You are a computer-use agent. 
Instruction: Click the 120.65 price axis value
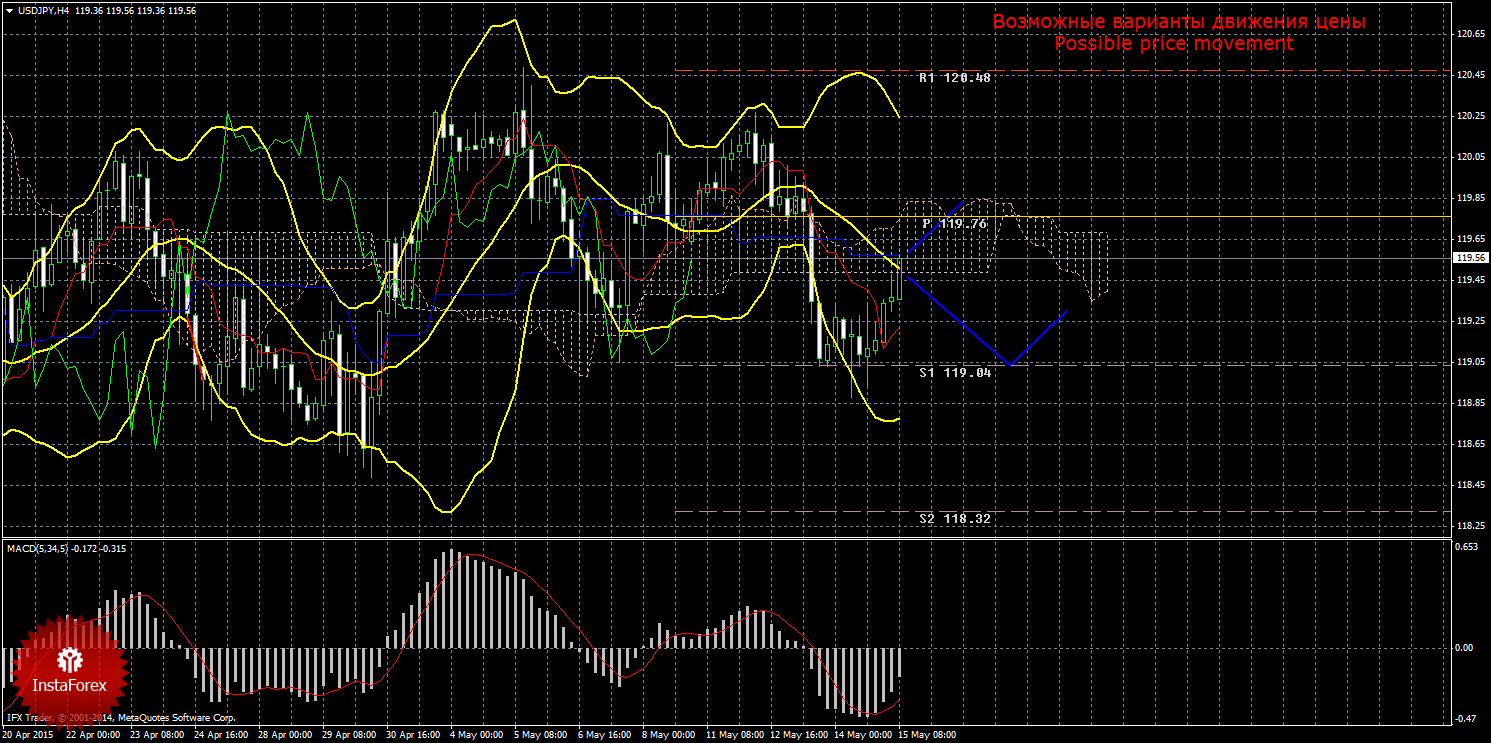[1469, 34]
